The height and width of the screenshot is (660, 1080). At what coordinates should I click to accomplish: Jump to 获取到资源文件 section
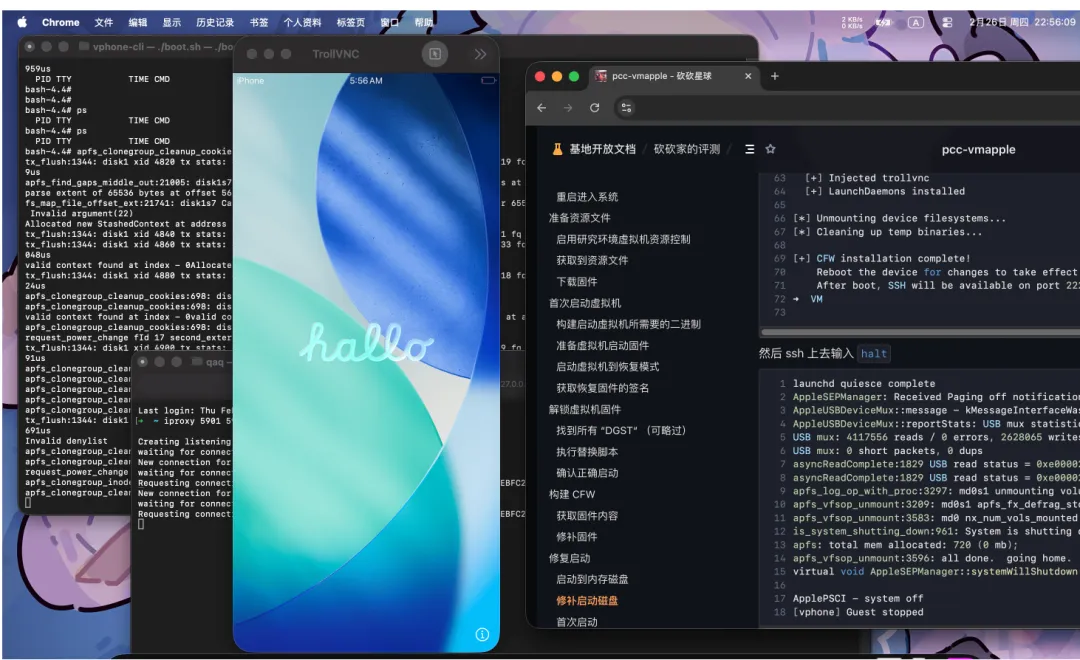592,260
